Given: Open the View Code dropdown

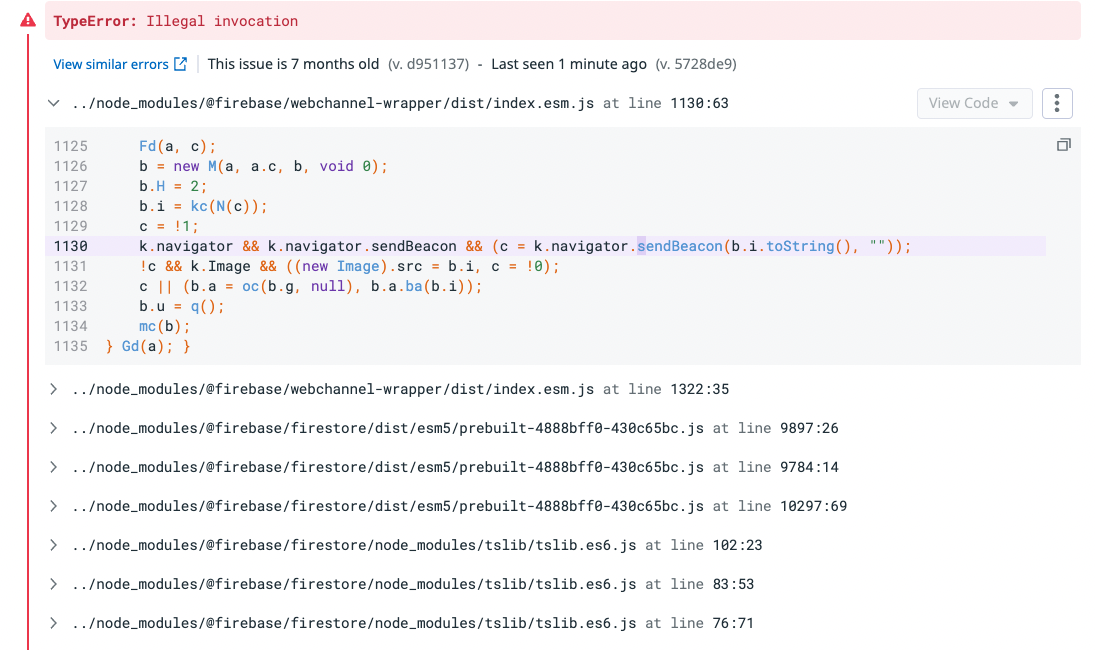Looking at the screenshot, I should coord(974,102).
